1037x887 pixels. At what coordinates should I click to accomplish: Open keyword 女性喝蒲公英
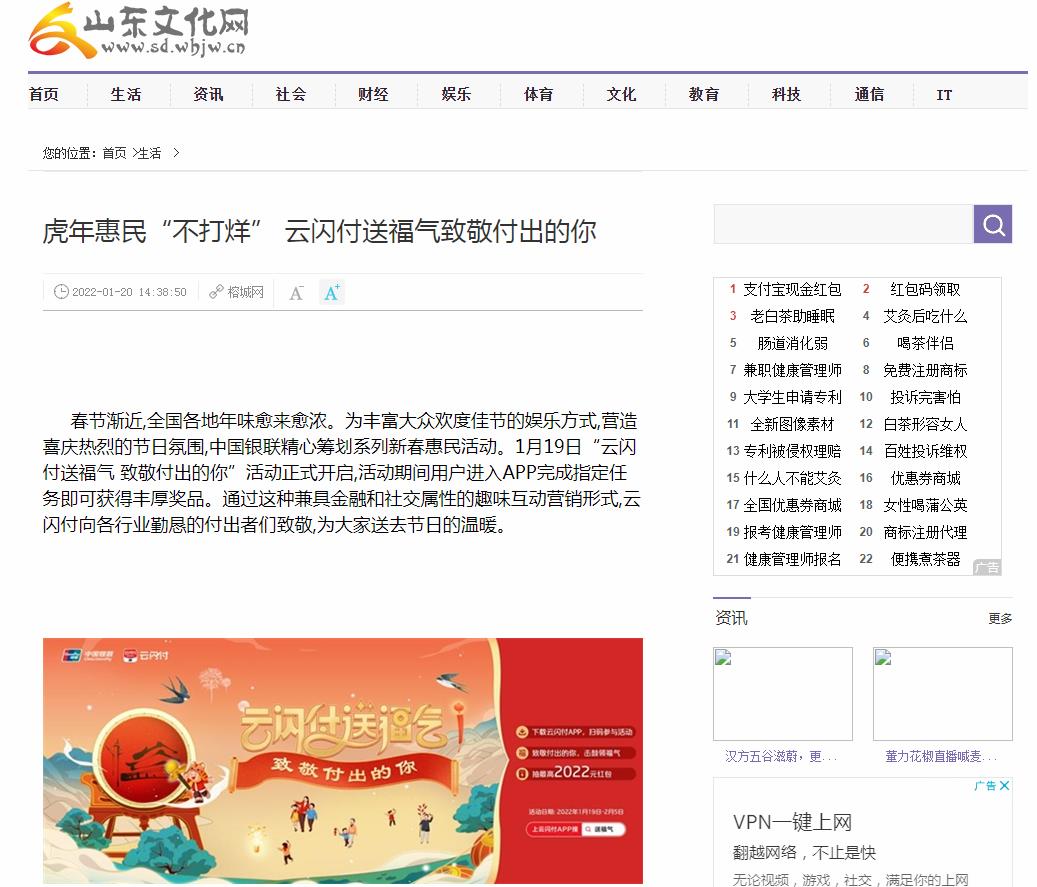point(925,505)
